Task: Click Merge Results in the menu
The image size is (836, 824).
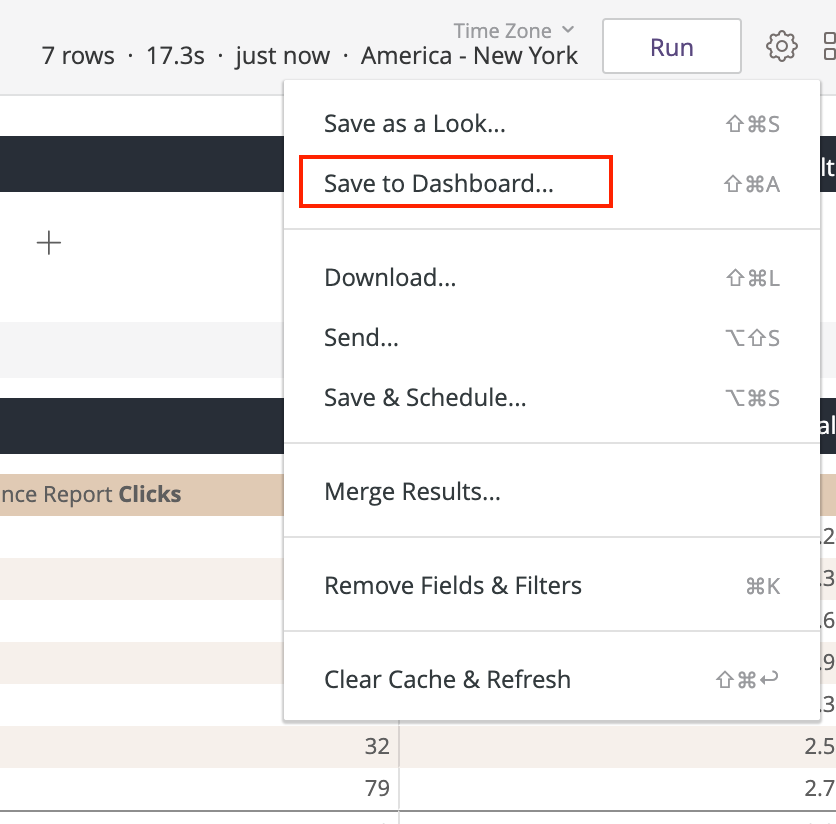Action: pyautogui.click(x=412, y=492)
